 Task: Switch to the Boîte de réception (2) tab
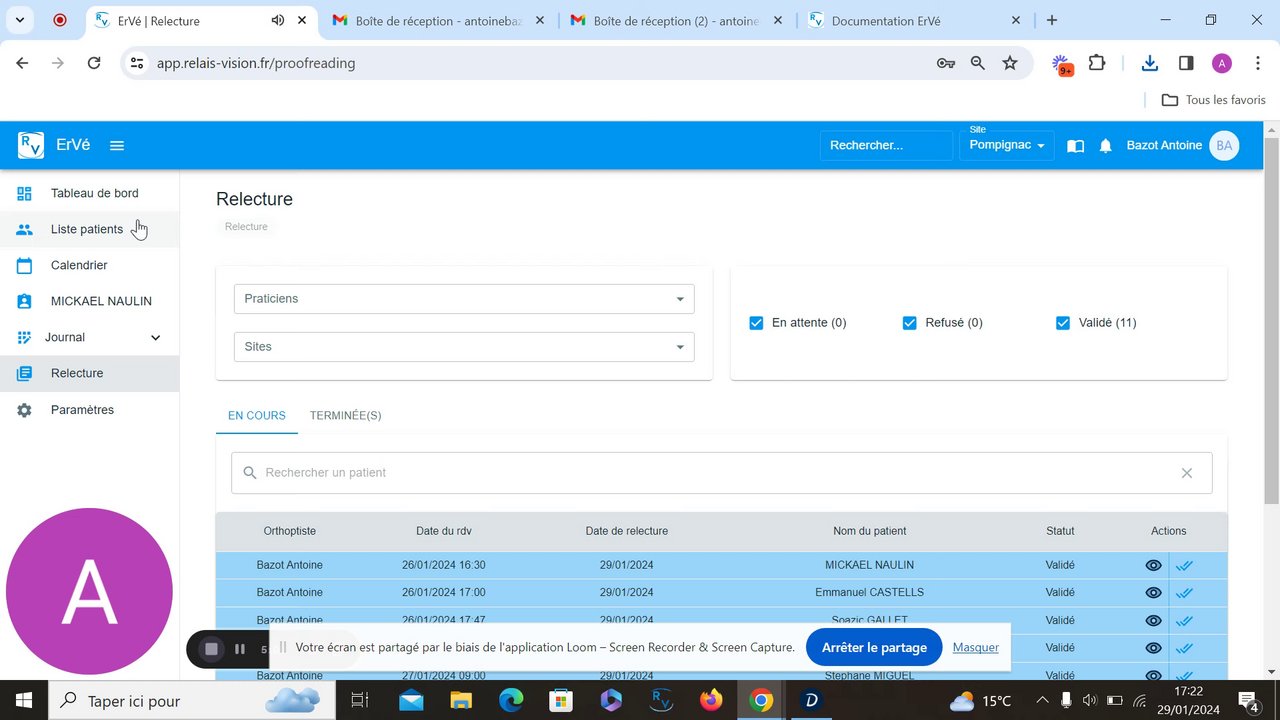(x=678, y=20)
